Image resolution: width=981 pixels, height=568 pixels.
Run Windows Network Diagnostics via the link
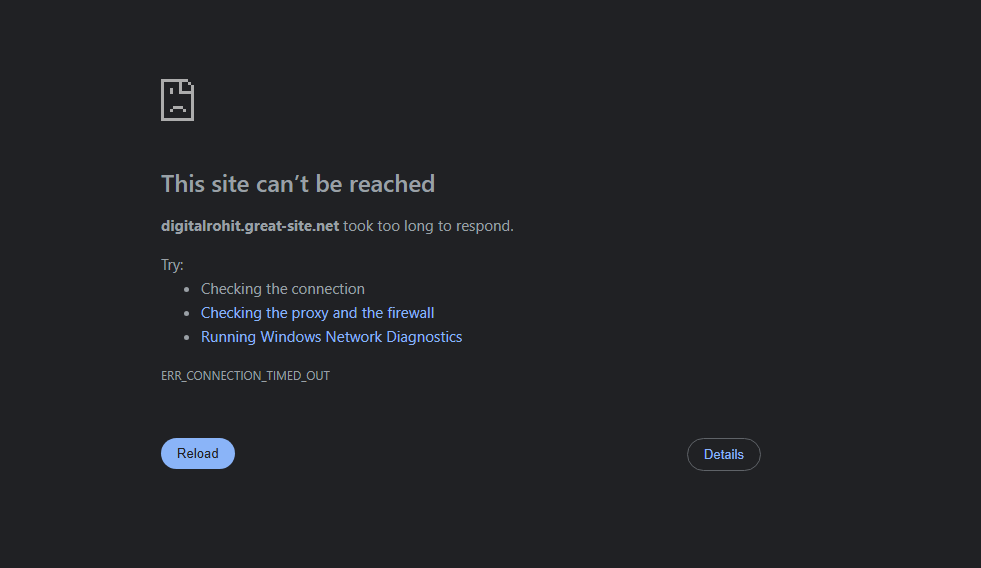tap(331, 337)
